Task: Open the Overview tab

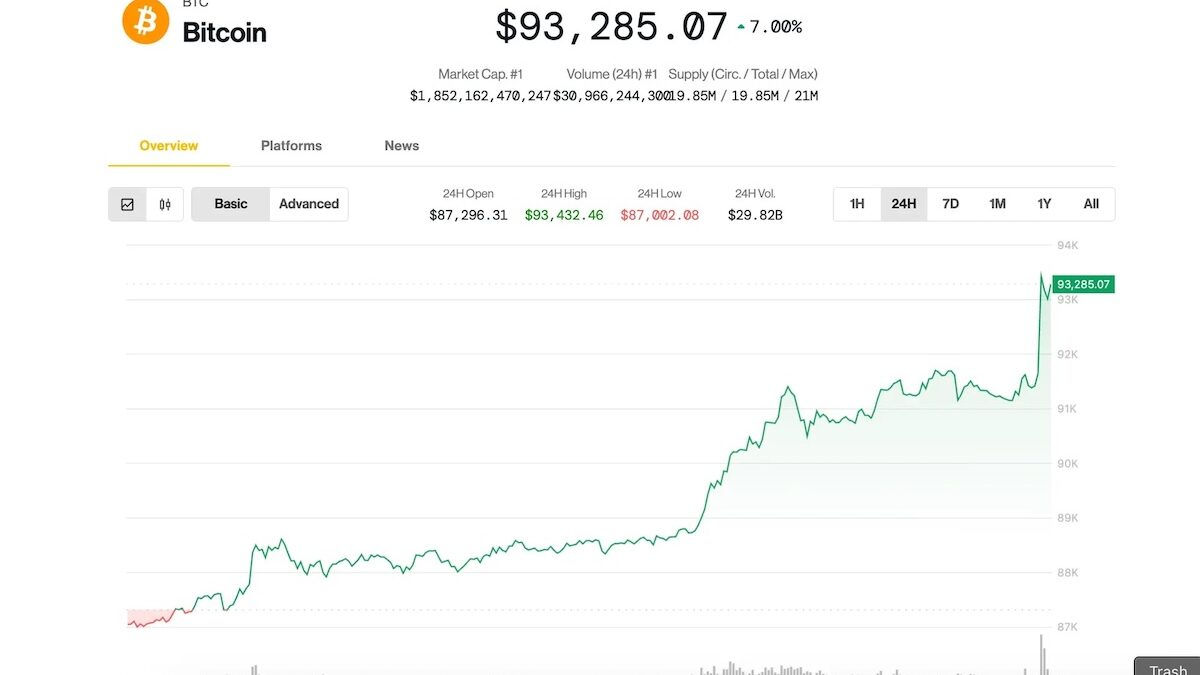Action: tap(169, 146)
